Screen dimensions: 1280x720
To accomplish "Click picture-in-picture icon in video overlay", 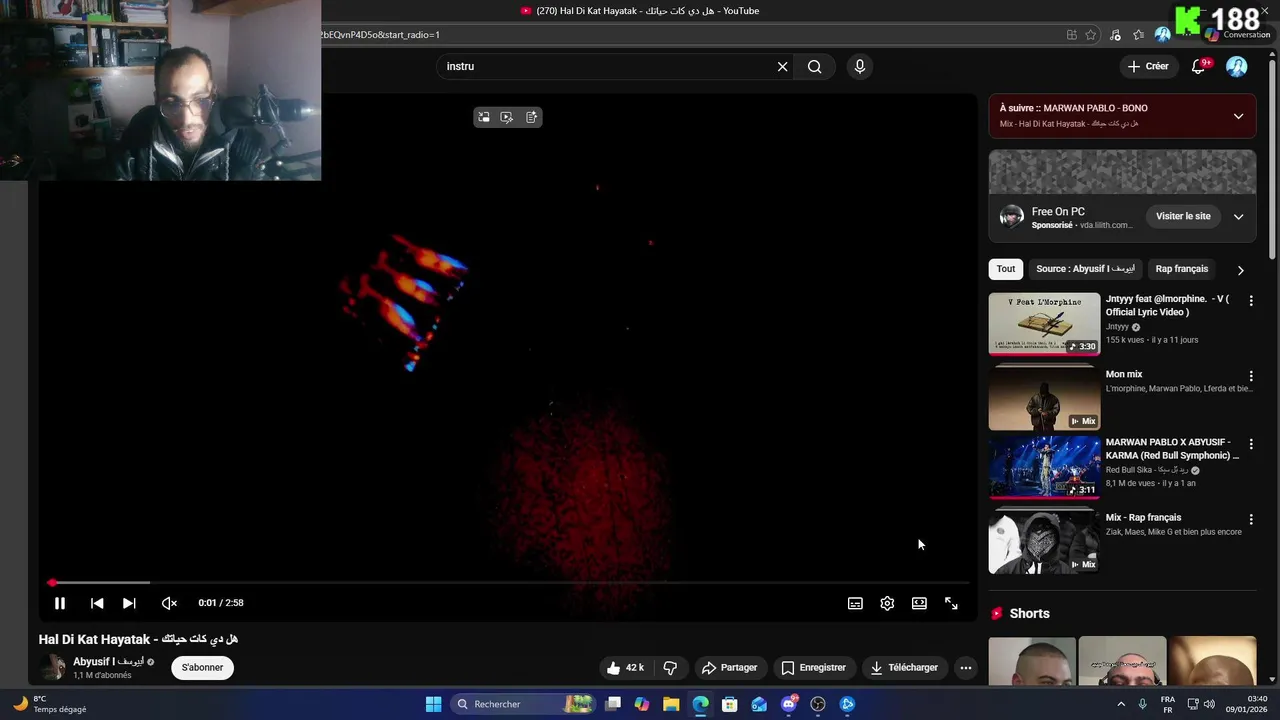I will (x=484, y=117).
